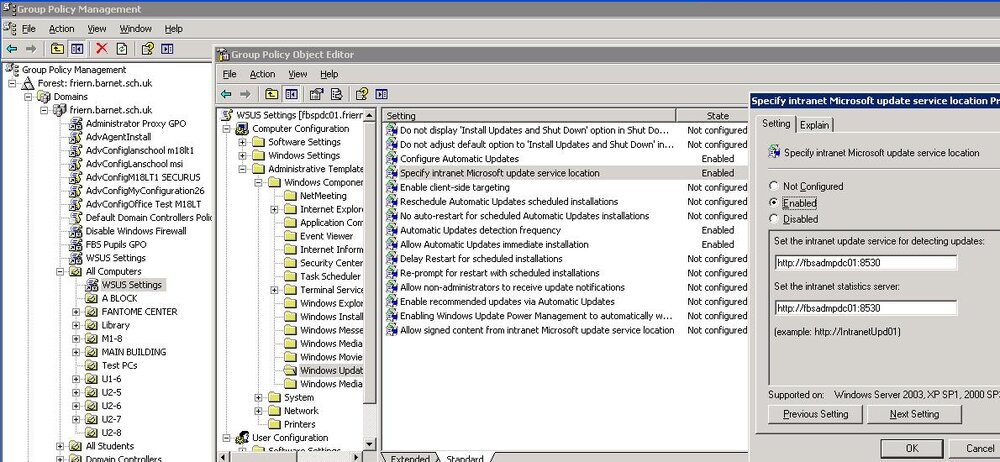
Task: Click the intranet statistics server URL field
Action: click(x=865, y=308)
